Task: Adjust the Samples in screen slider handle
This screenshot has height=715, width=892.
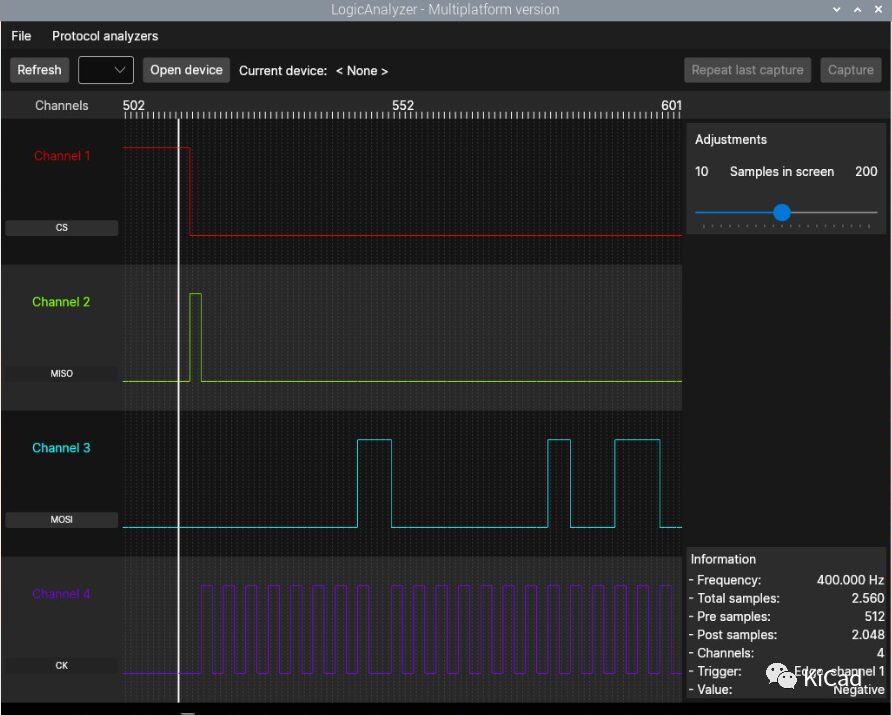Action: 782,212
